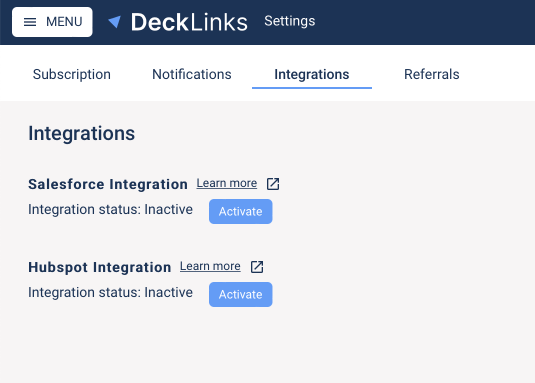Select the Integrations tab
The image size is (535, 383).
312,74
